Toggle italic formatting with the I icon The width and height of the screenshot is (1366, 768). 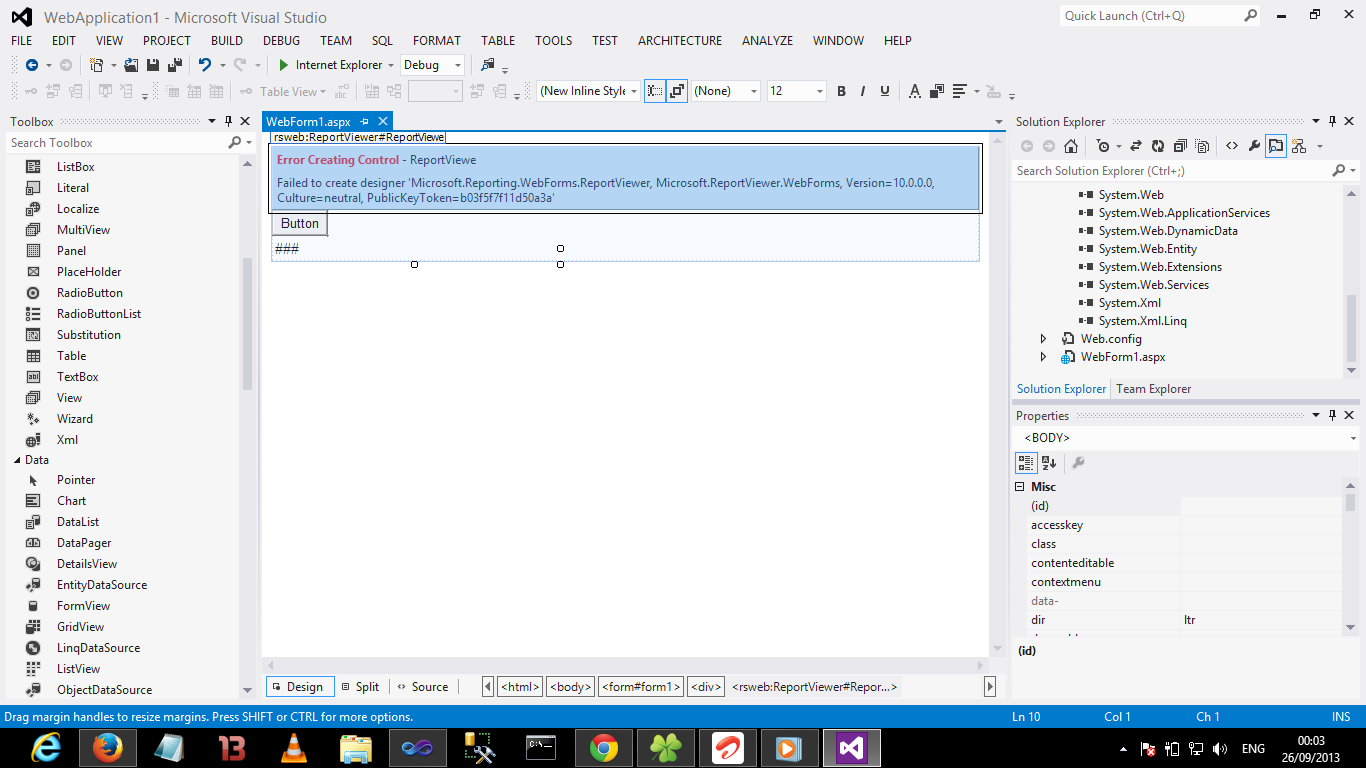(x=863, y=91)
